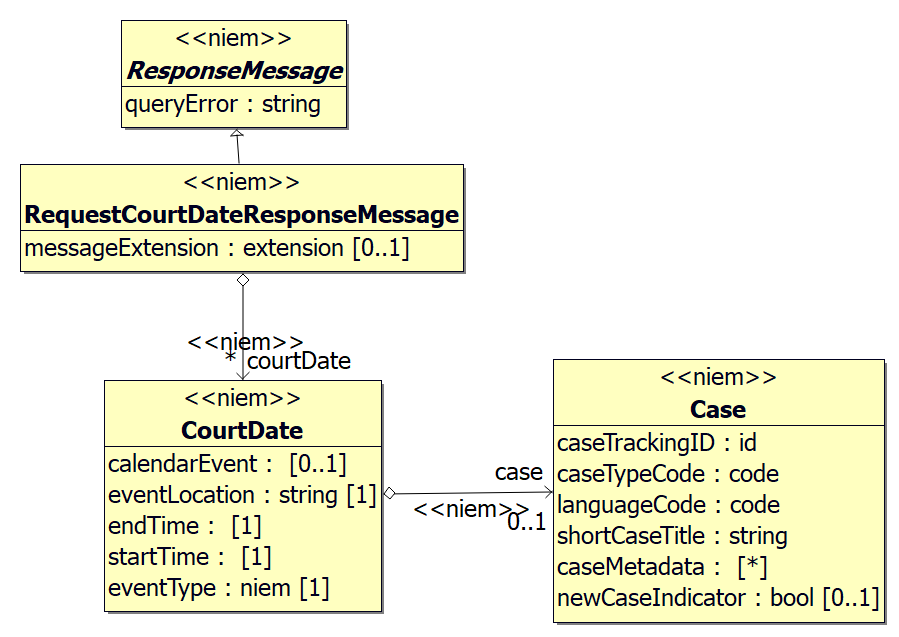Click the 0..1 multiplicity near Case
The width and height of the screenshot is (899, 637).
pyautogui.click(x=526, y=521)
